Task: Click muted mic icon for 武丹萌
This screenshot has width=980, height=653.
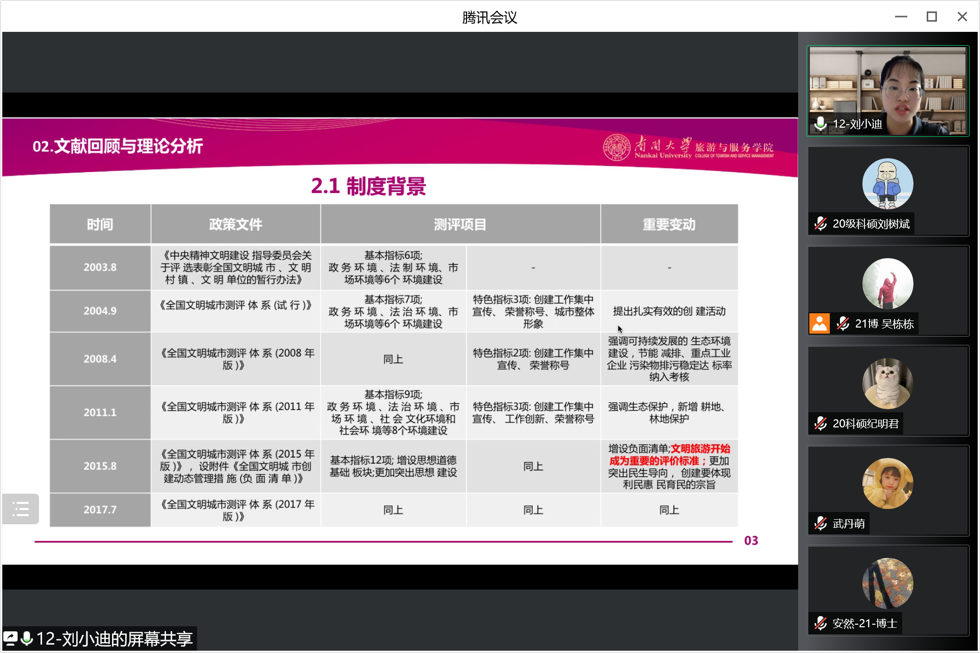Action: (820, 523)
